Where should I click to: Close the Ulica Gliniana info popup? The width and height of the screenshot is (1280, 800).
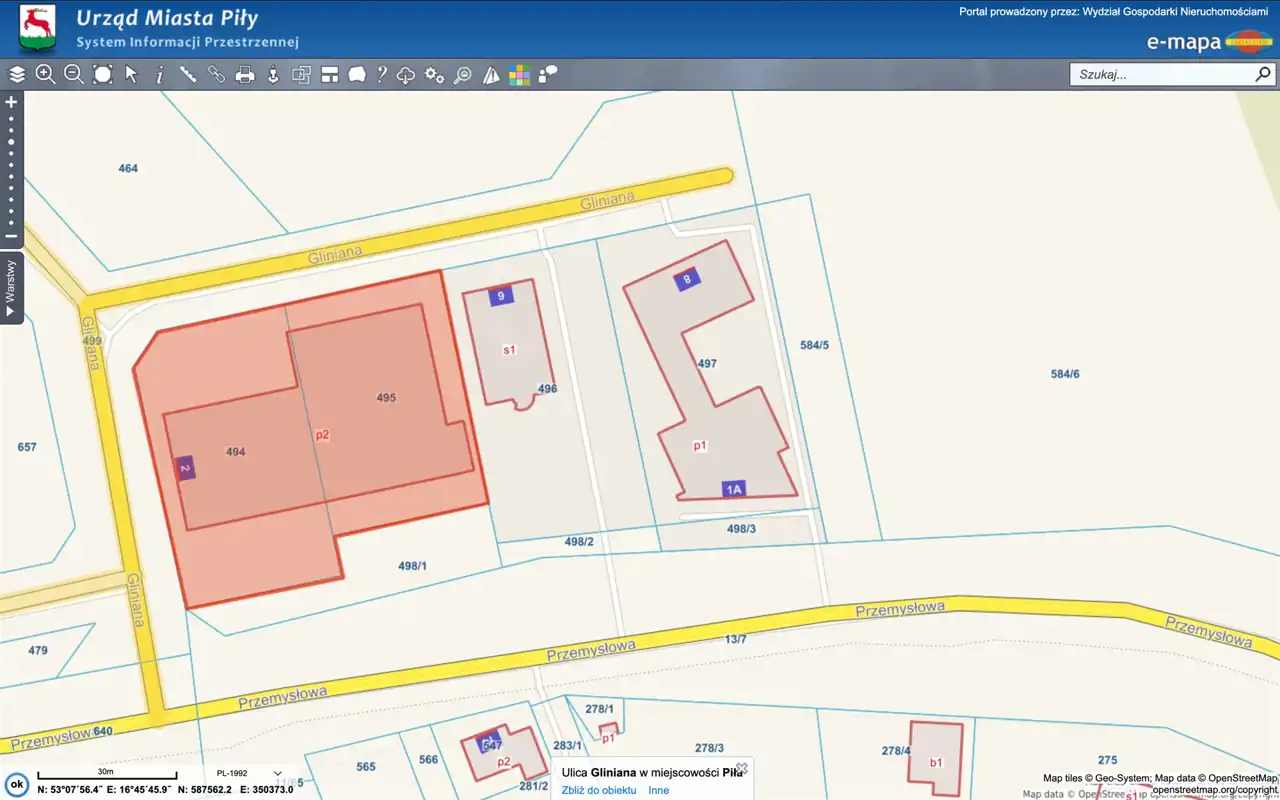tap(742, 768)
